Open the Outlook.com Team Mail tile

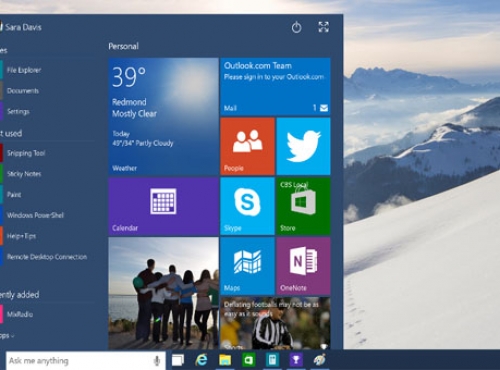(275, 87)
